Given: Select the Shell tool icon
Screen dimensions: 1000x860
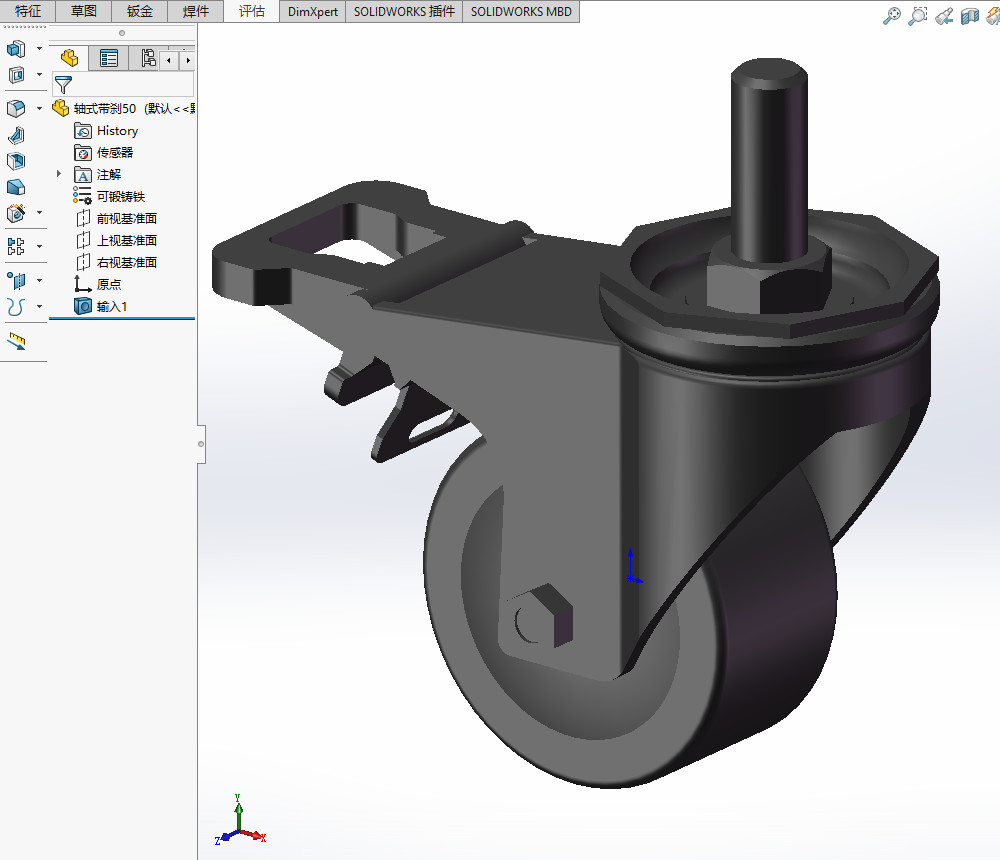Looking at the screenshot, I should click(x=16, y=161).
